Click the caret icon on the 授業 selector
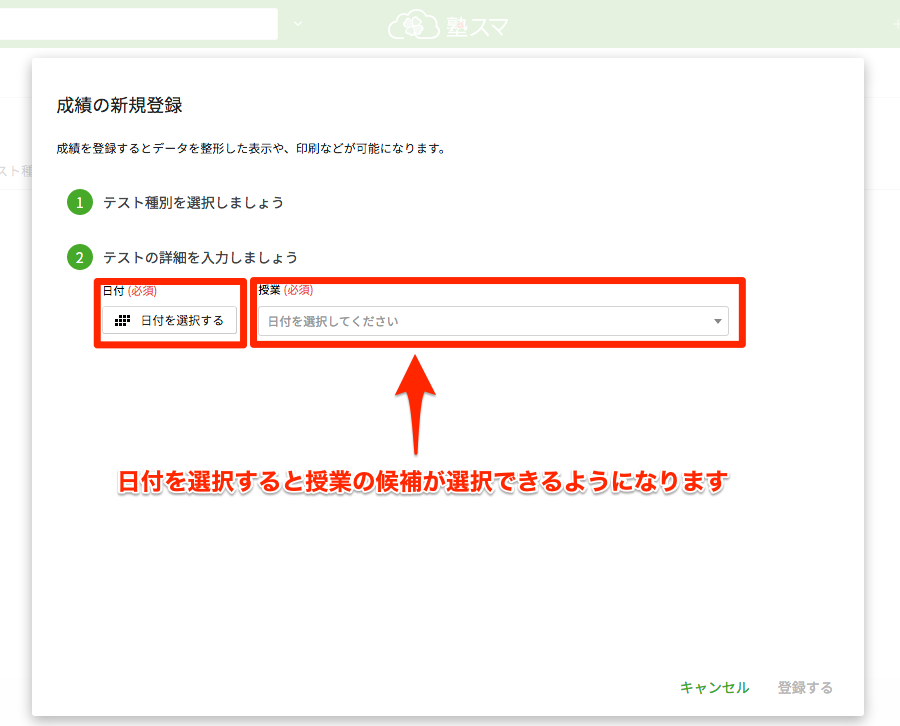Image resolution: width=900 pixels, height=726 pixels. tap(717, 322)
